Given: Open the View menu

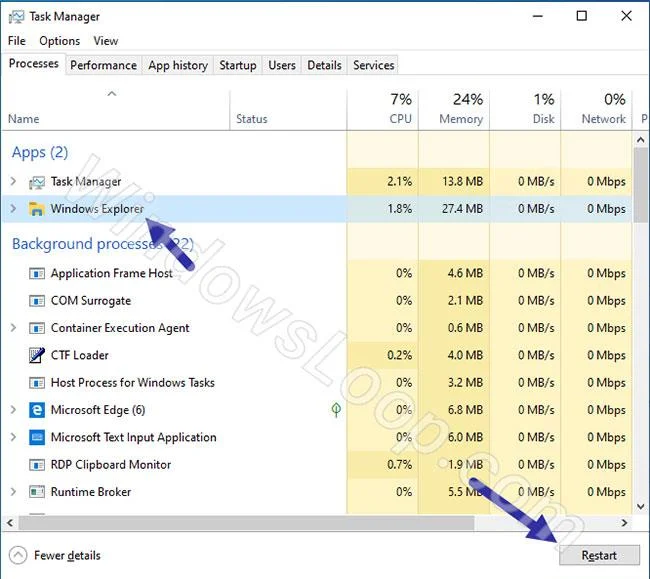Looking at the screenshot, I should click(106, 41).
